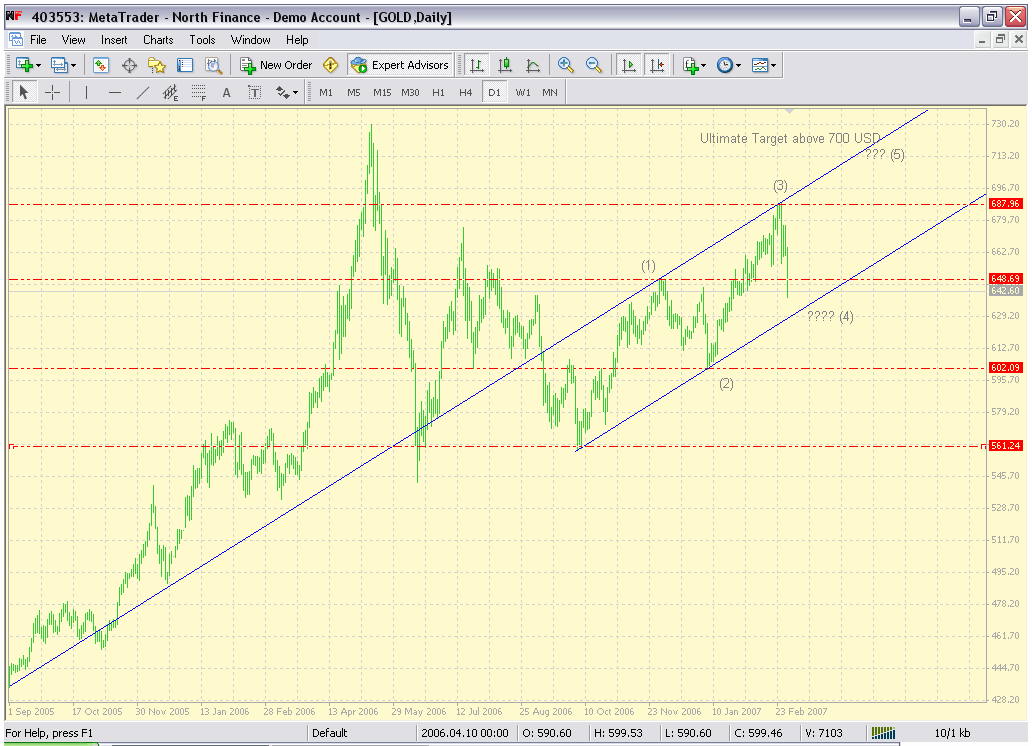The image size is (1032, 746).
Task: Open the Strategy Tester icon
Action: coord(213,65)
